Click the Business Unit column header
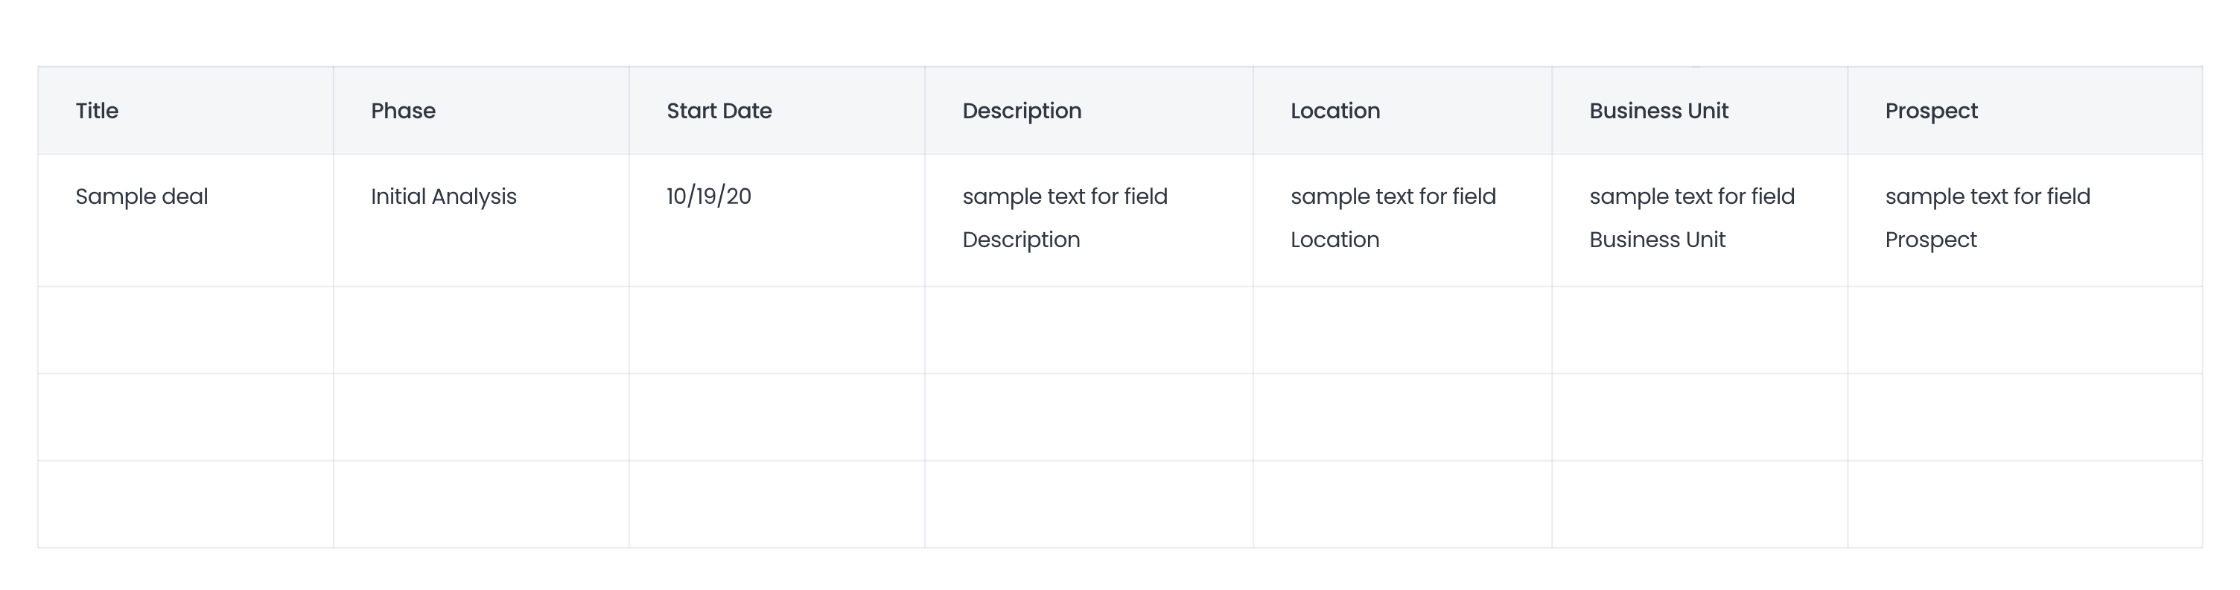The height and width of the screenshot is (590, 2240). [1658, 111]
